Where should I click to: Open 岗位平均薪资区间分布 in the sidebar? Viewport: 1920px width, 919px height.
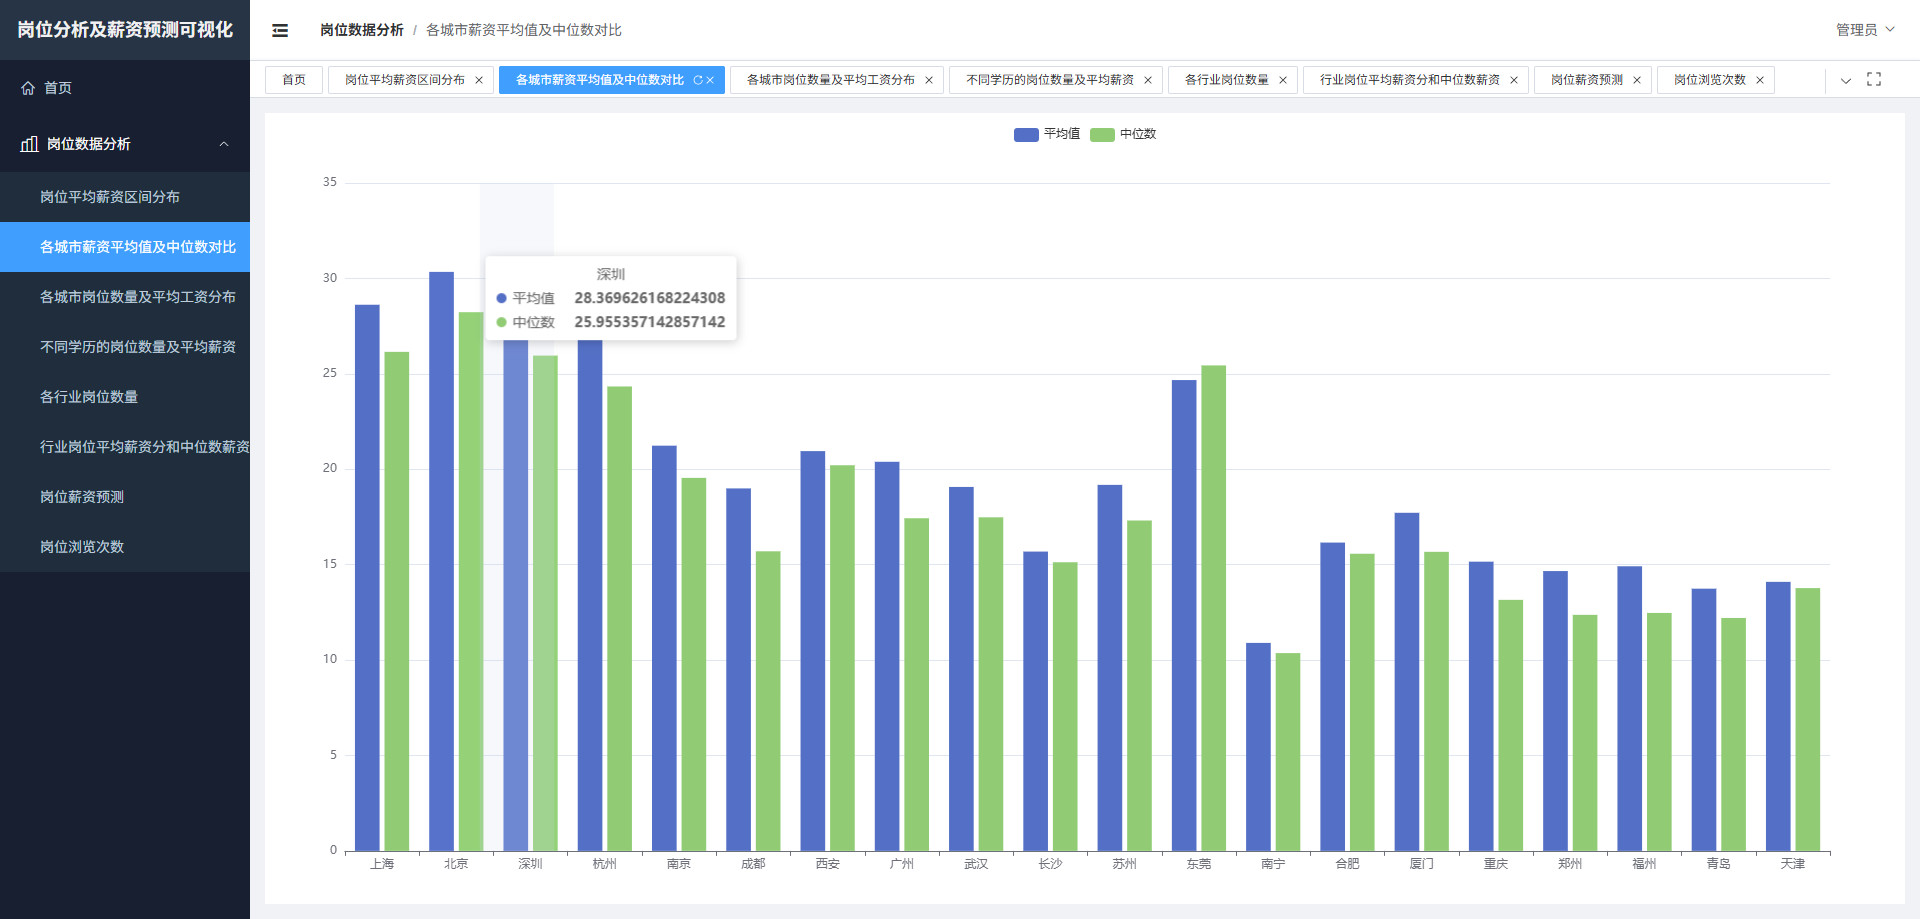(x=125, y=197)
